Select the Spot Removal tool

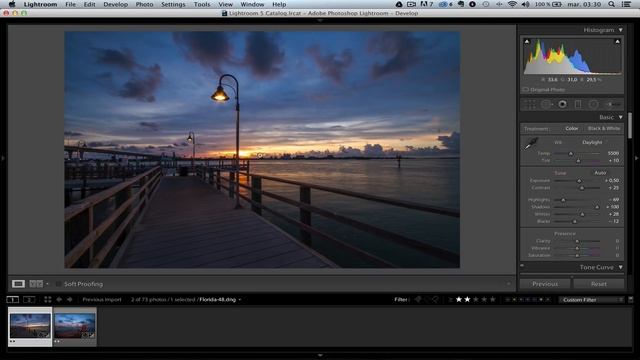tap(546, 104)
